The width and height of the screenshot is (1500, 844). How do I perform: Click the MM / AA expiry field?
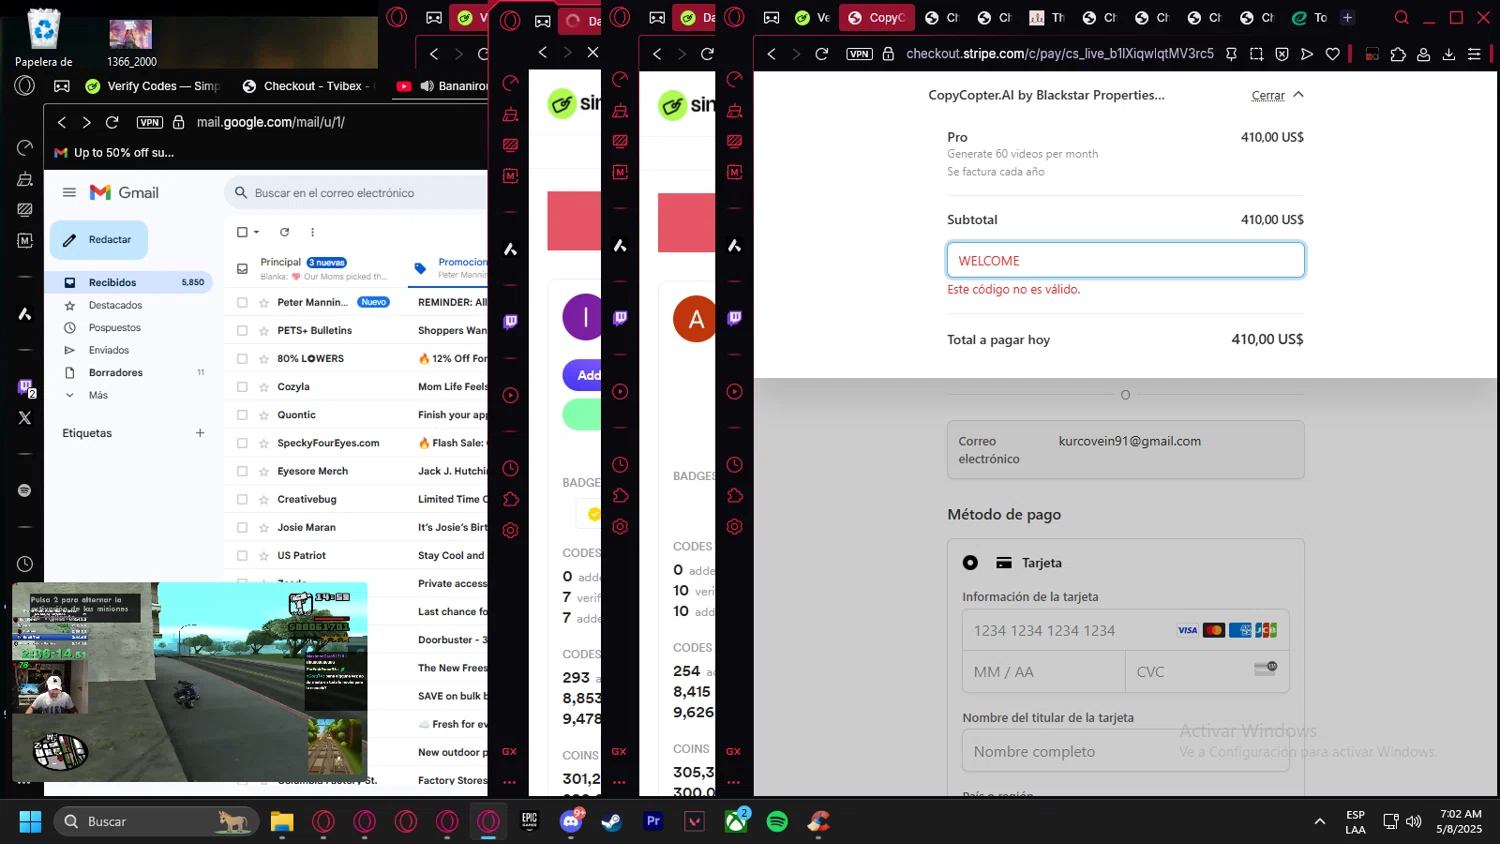(1043, 672)
